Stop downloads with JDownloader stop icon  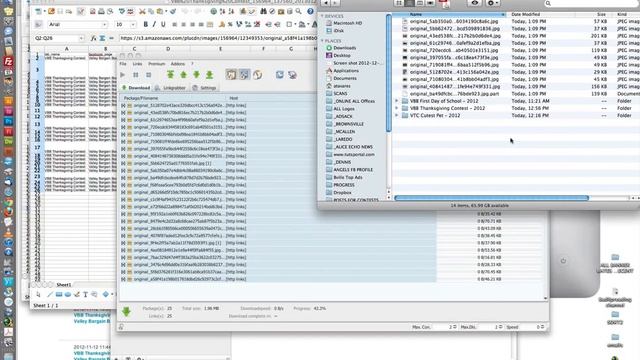(x=149, y=75)
